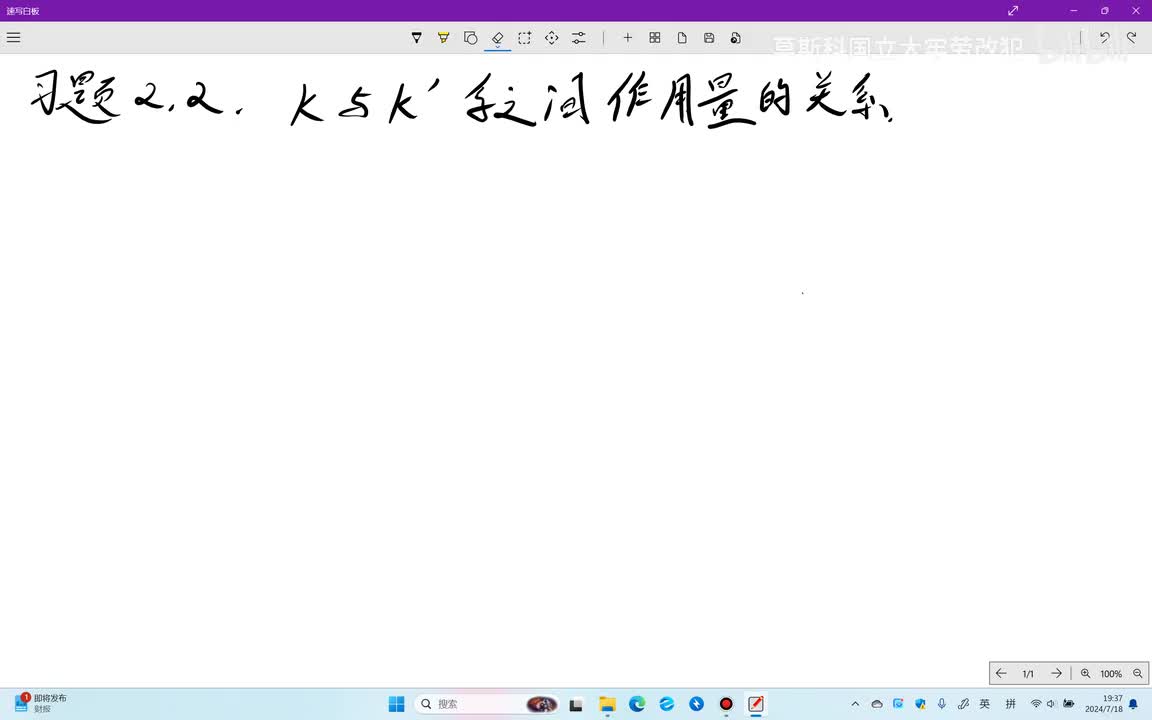Open the page grid overview
Viewport: 1152px width, 720px height.
point(655,37)
